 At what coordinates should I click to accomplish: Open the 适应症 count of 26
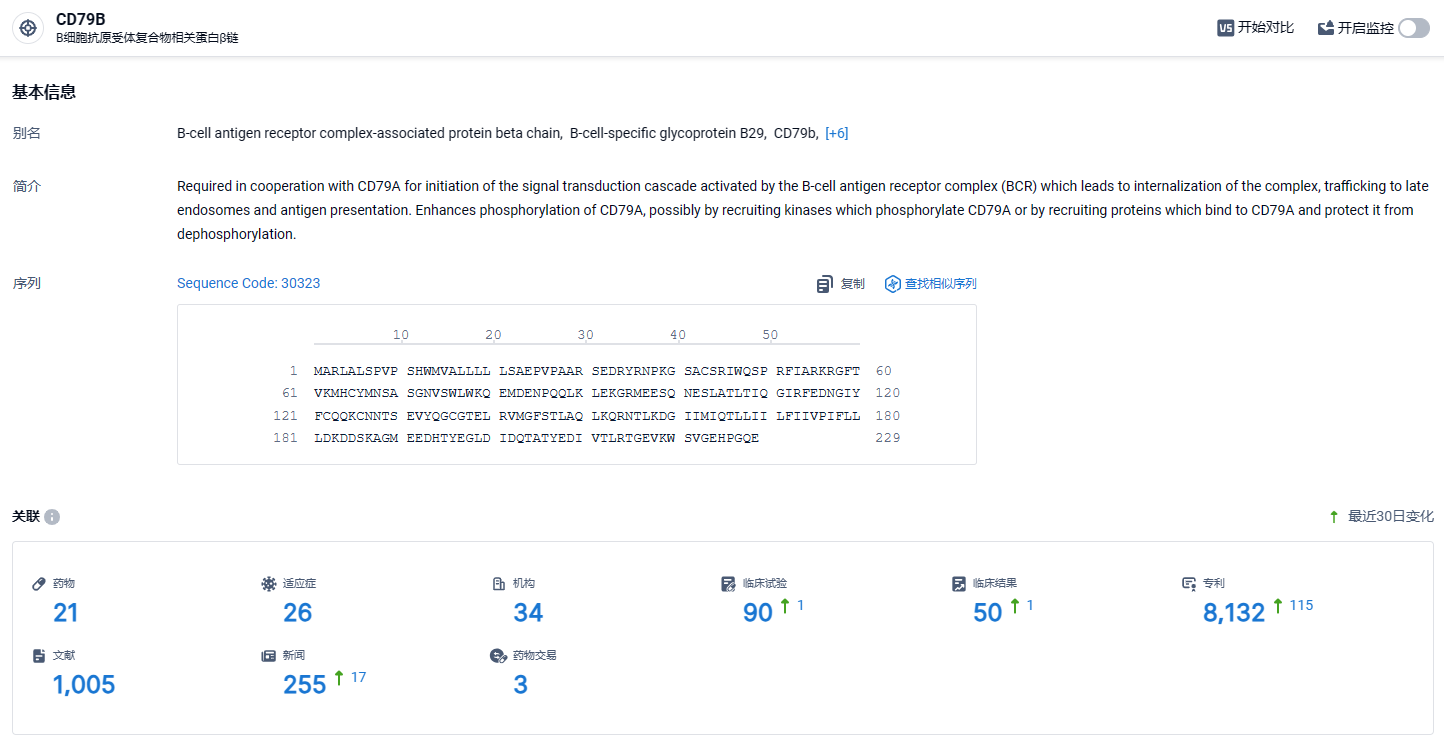297,613
